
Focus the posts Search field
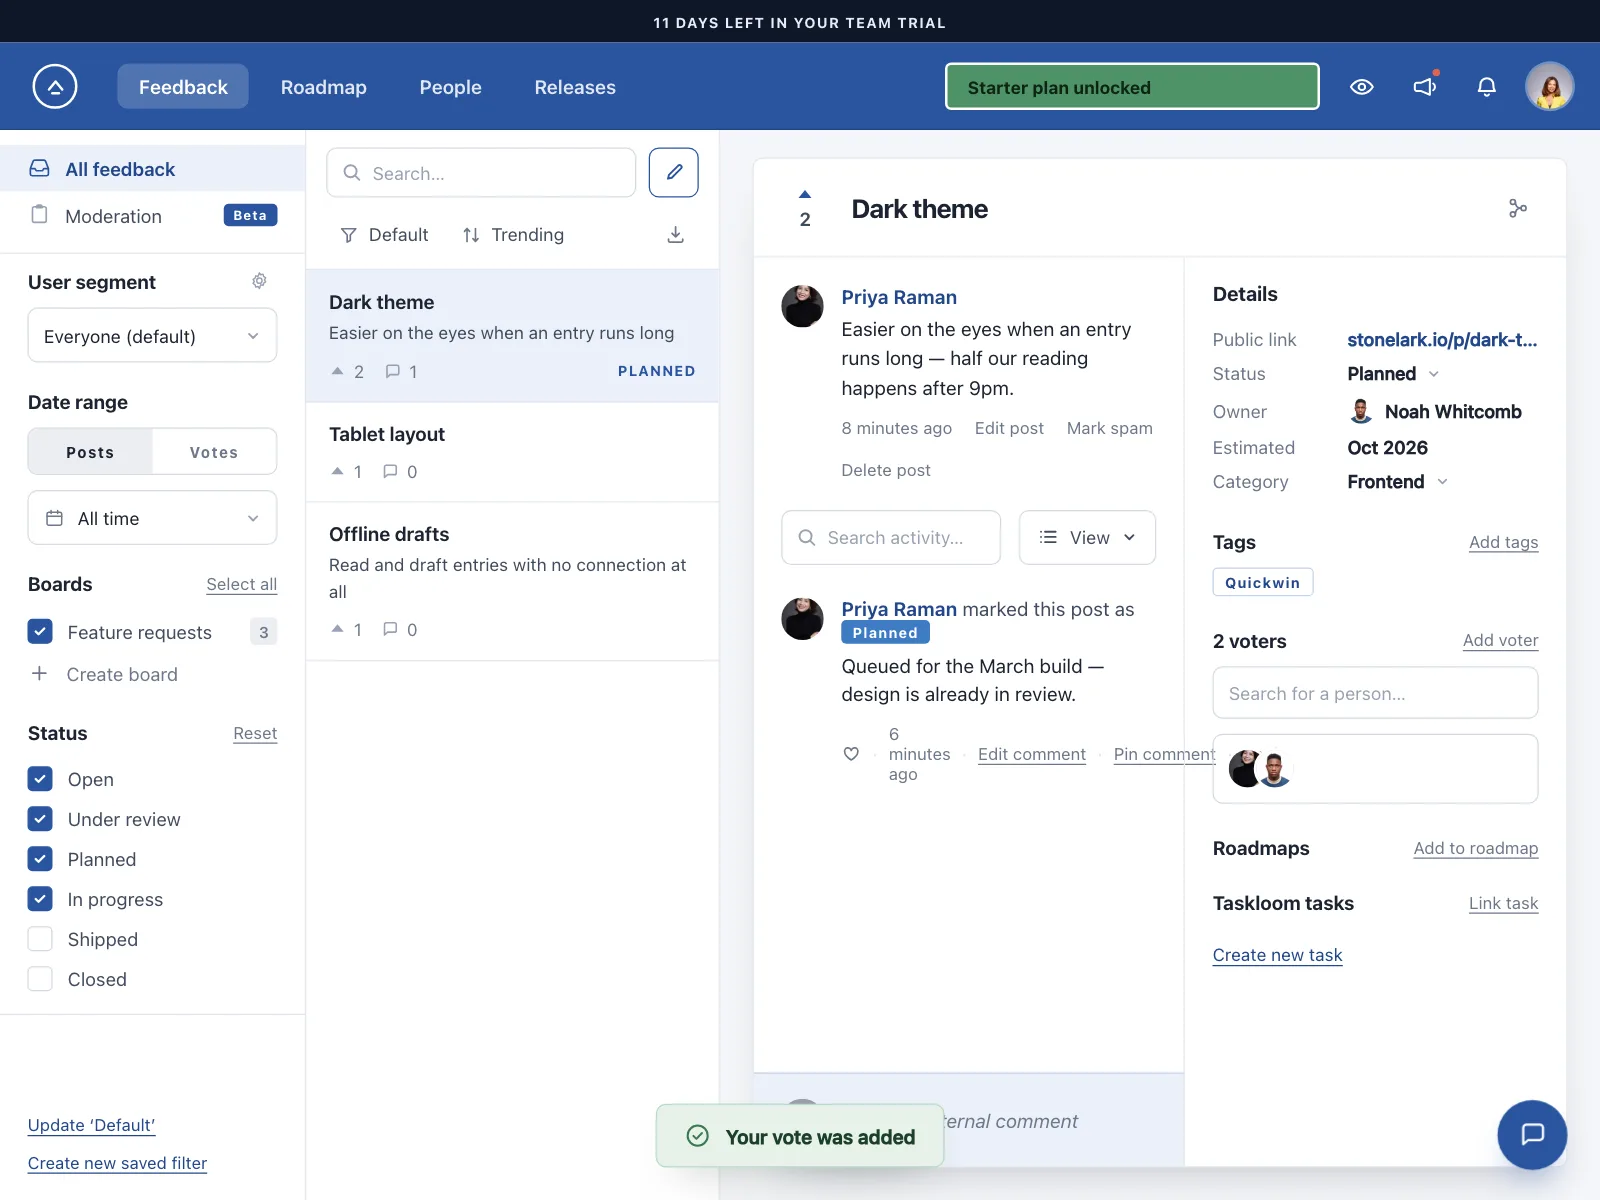coord(481,173)
